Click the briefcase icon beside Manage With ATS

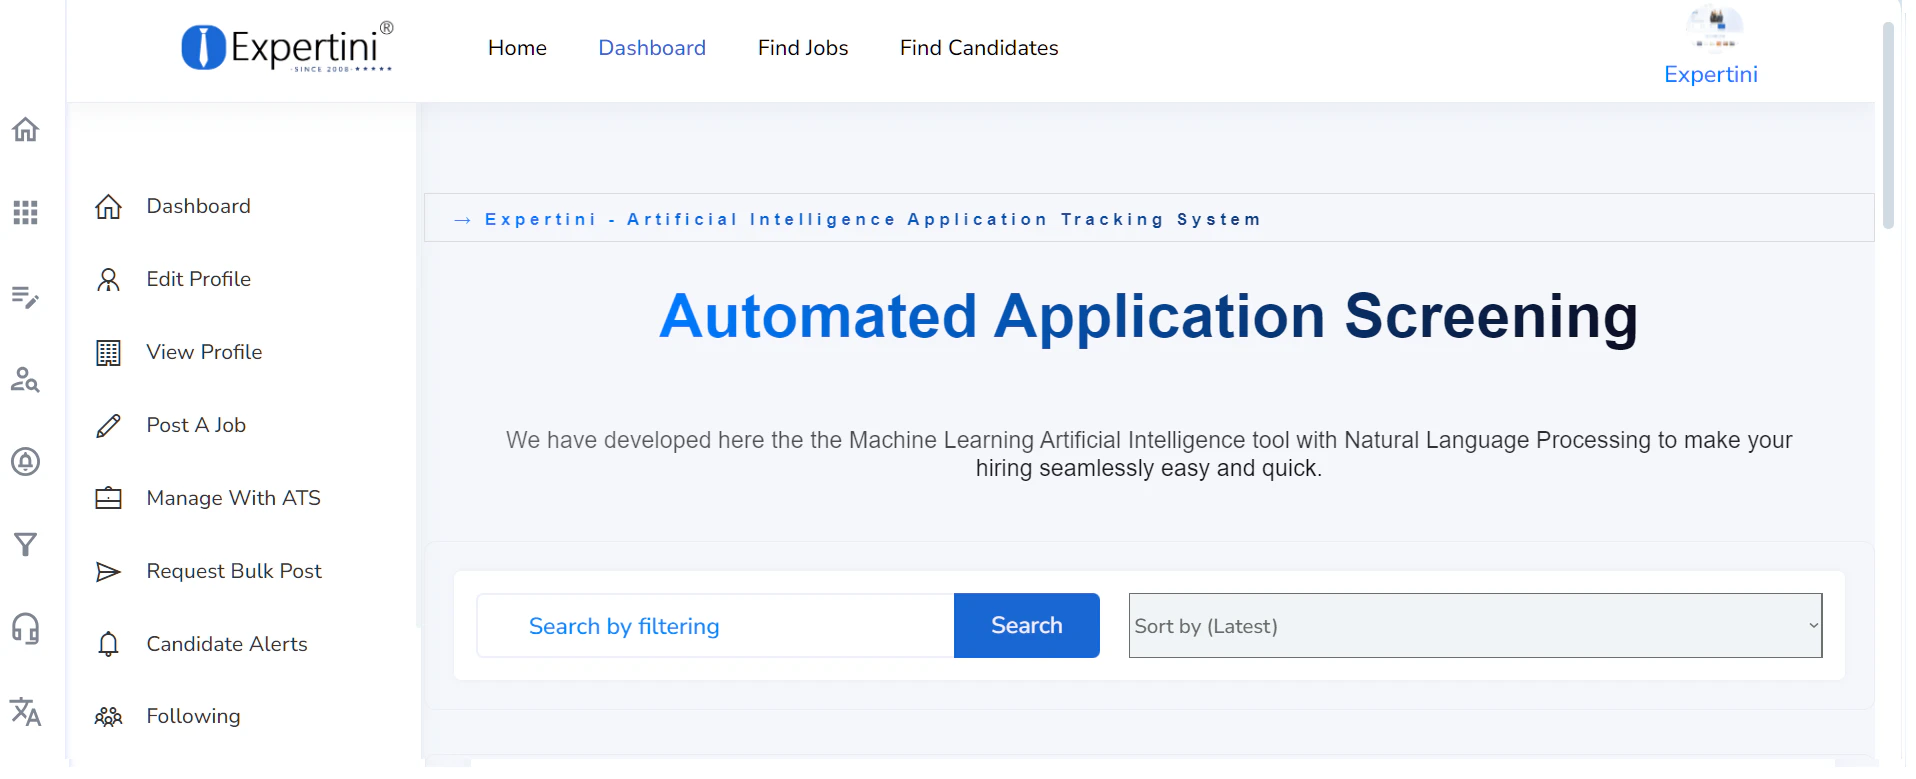coord(108,498)
